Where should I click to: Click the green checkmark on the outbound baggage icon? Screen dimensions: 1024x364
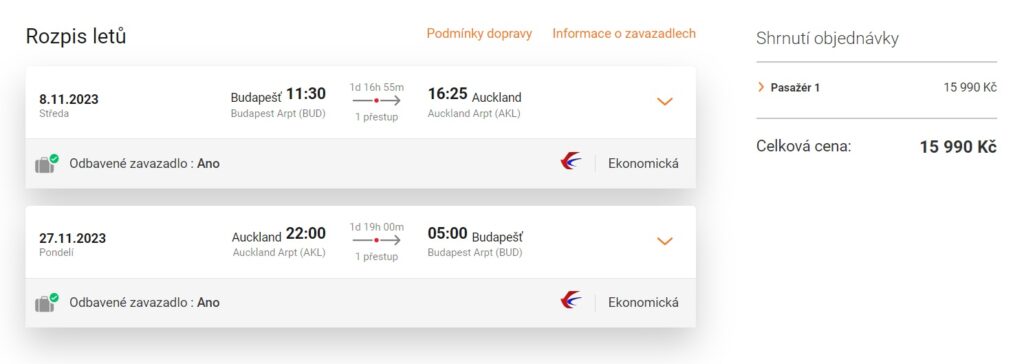coord(54,158)
